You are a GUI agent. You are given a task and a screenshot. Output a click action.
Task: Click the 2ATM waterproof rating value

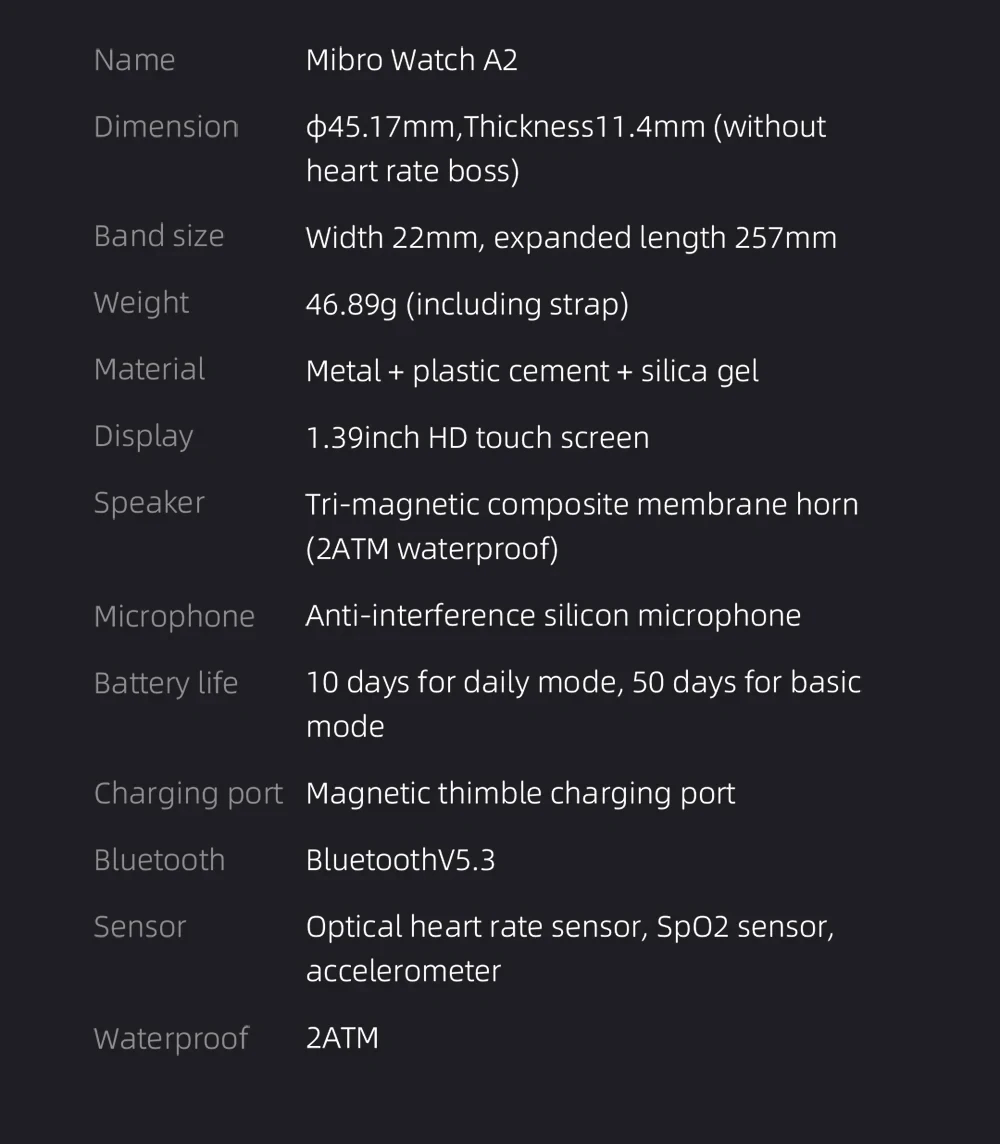342,1038
